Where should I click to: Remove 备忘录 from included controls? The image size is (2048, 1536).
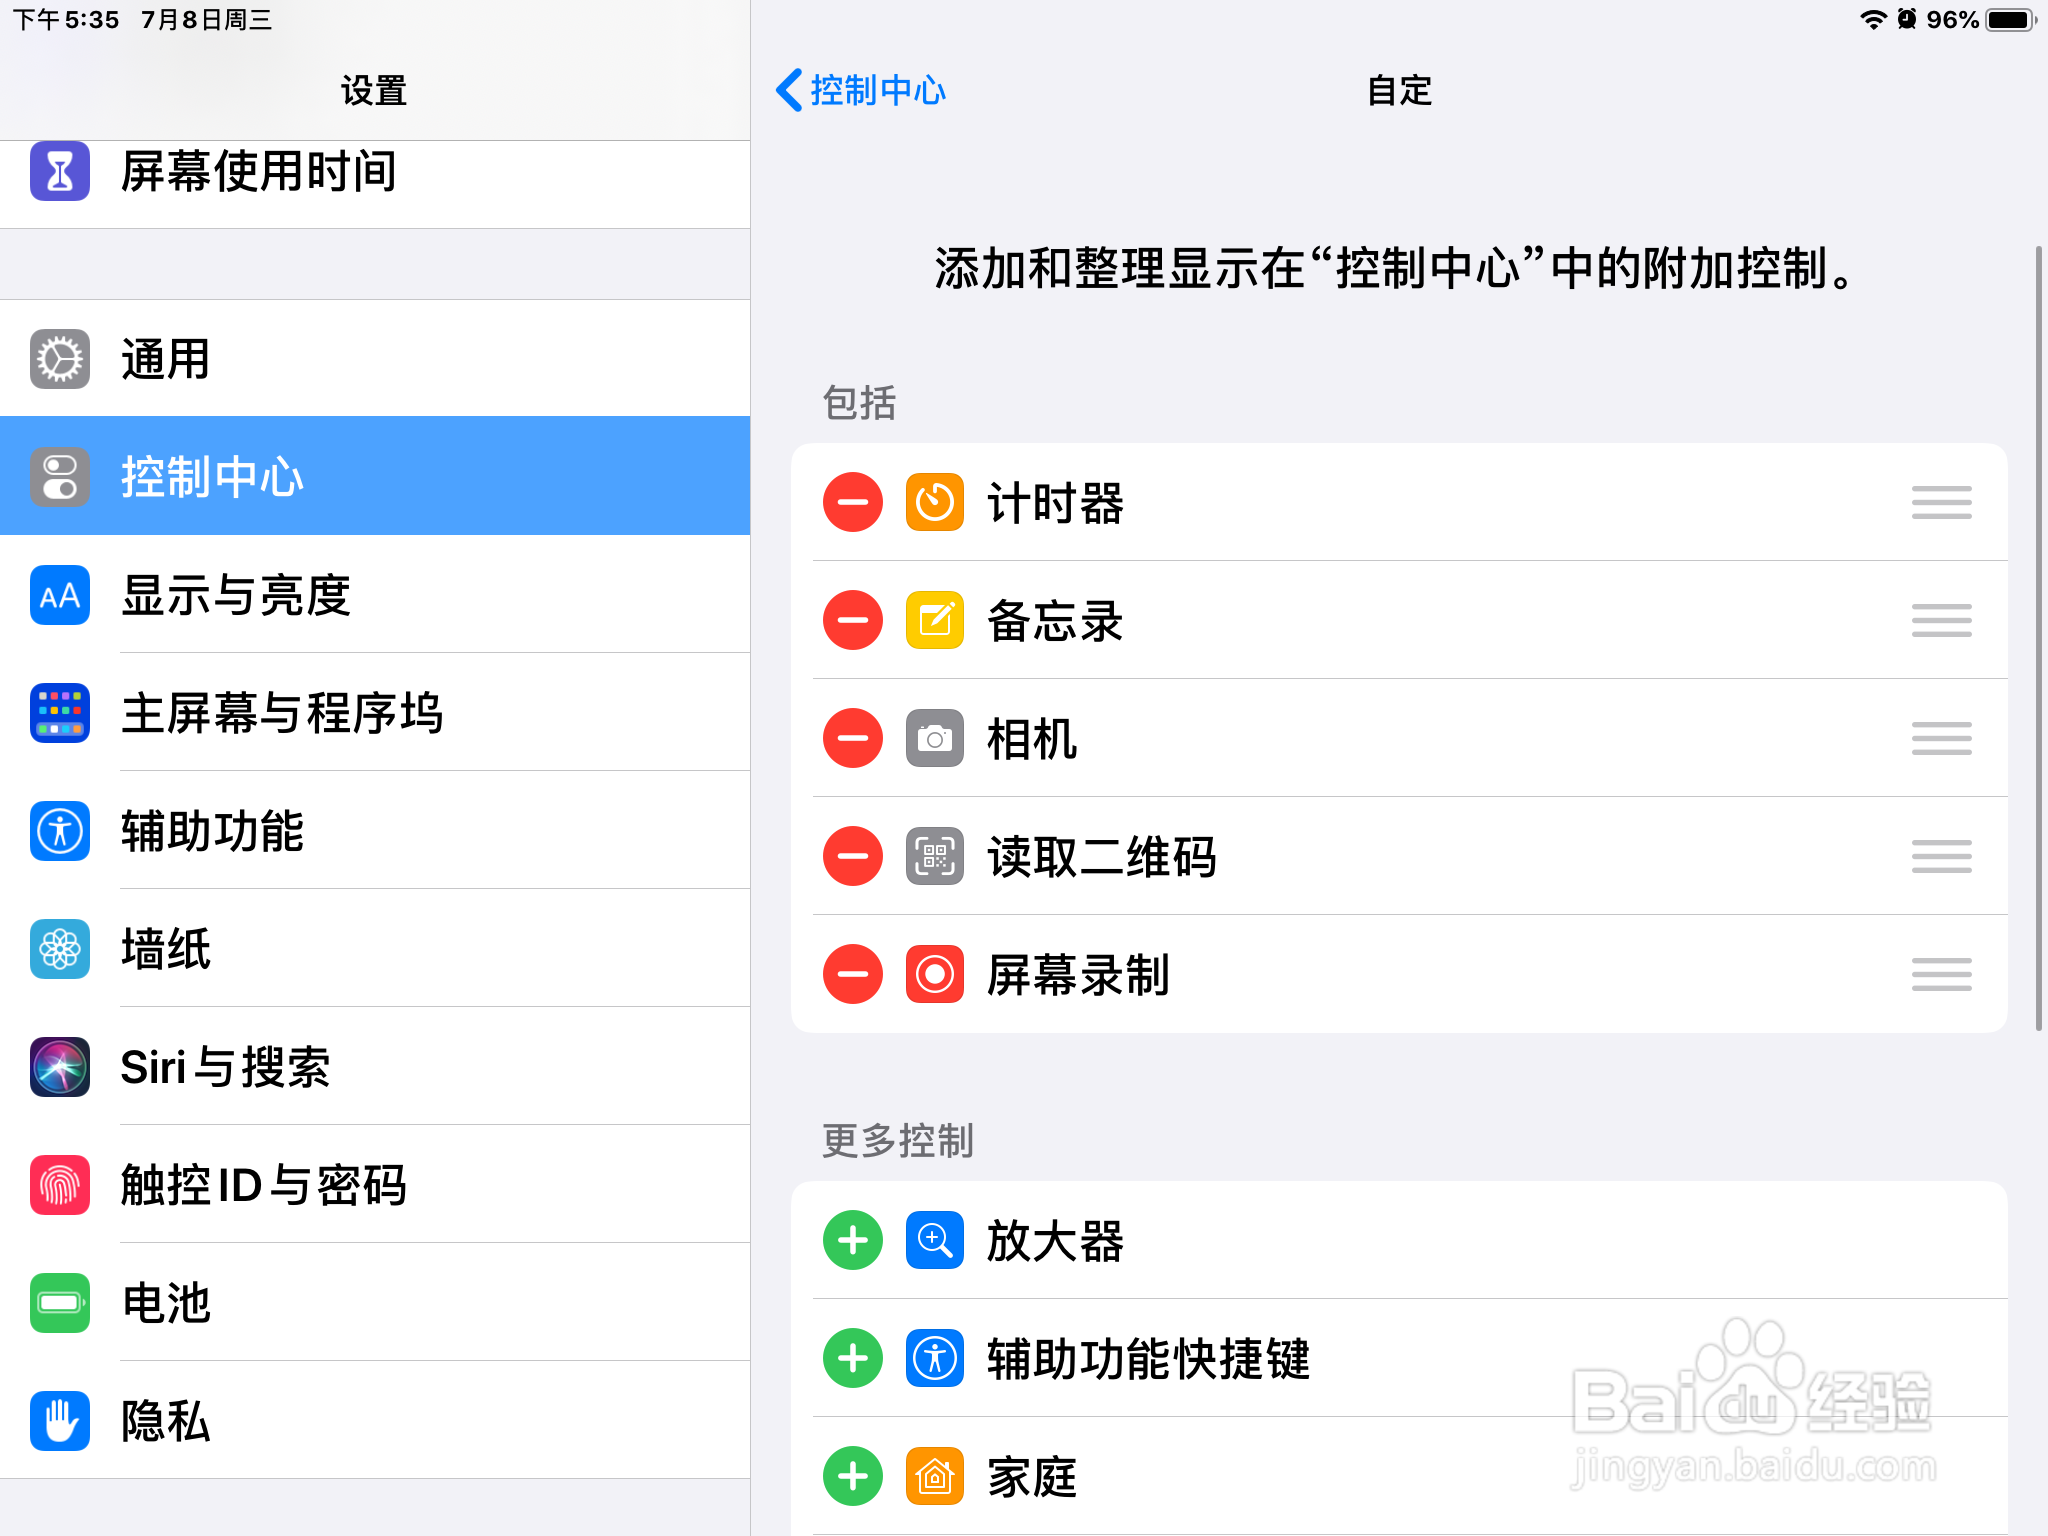click(851, 620)
